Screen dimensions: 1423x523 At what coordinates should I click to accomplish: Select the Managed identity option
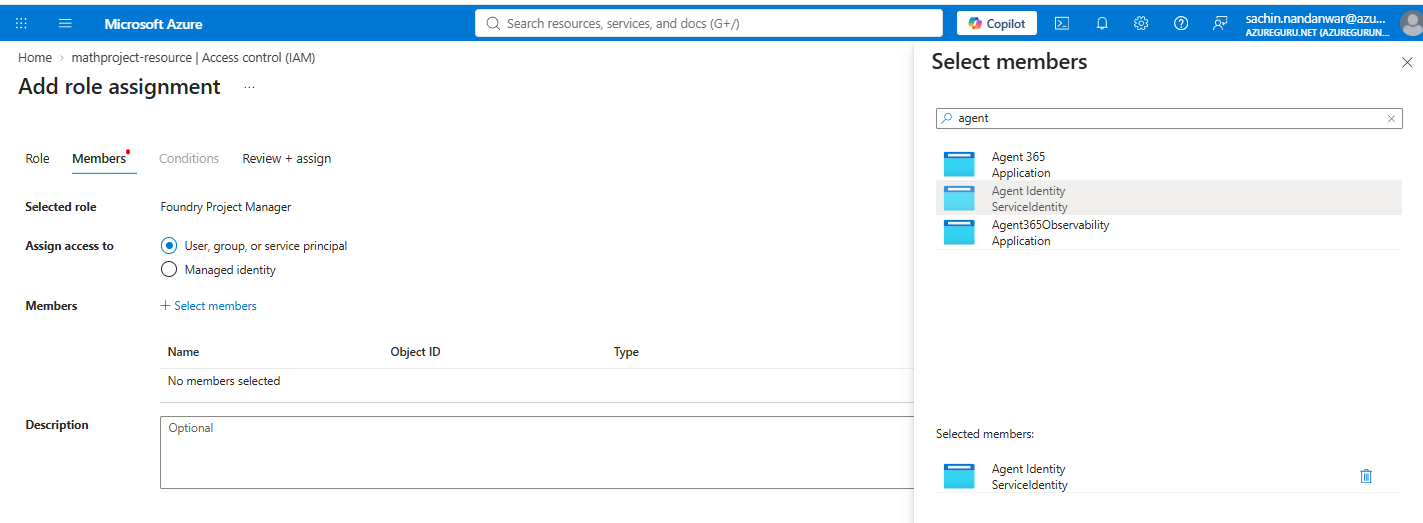pos(169,269)
